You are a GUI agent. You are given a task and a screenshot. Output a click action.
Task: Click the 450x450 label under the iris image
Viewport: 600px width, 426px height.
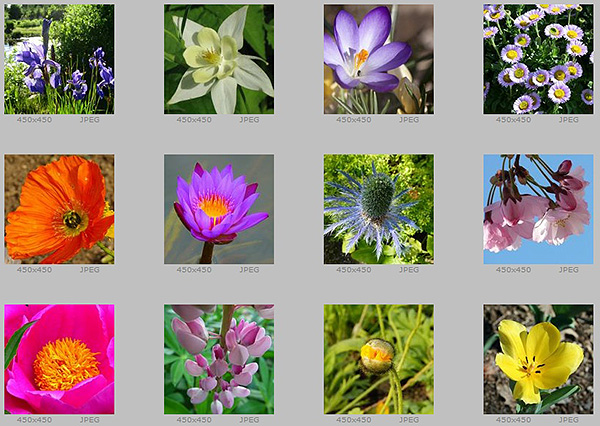(34, 120)
